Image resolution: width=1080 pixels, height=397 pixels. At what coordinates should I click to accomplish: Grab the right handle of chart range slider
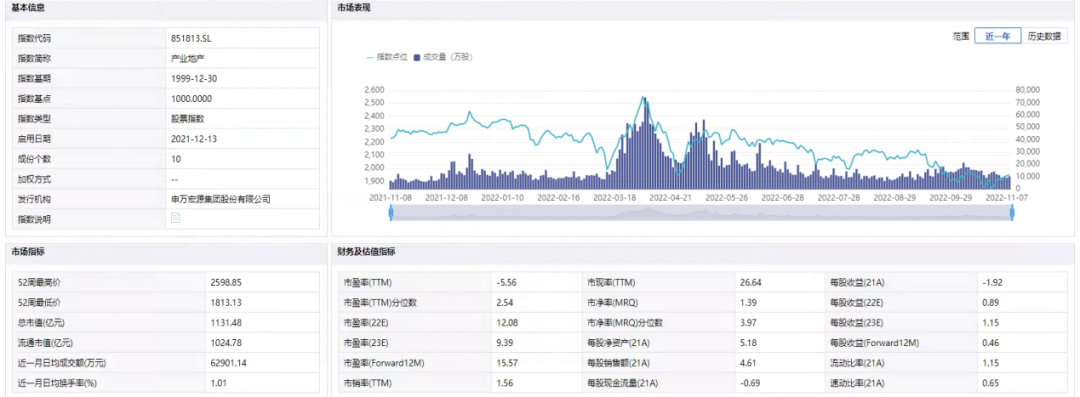(x=1012, y=214)
